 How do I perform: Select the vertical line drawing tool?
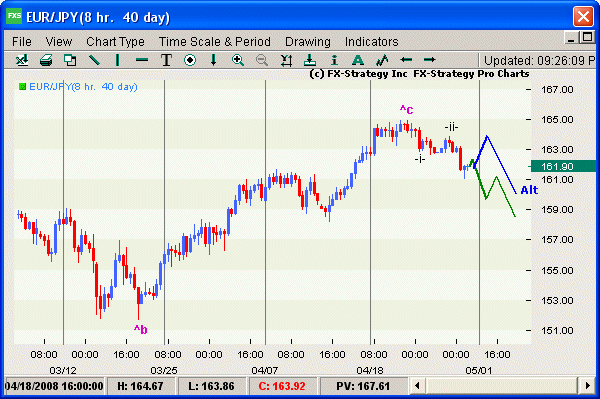click(x=117, y=60)
